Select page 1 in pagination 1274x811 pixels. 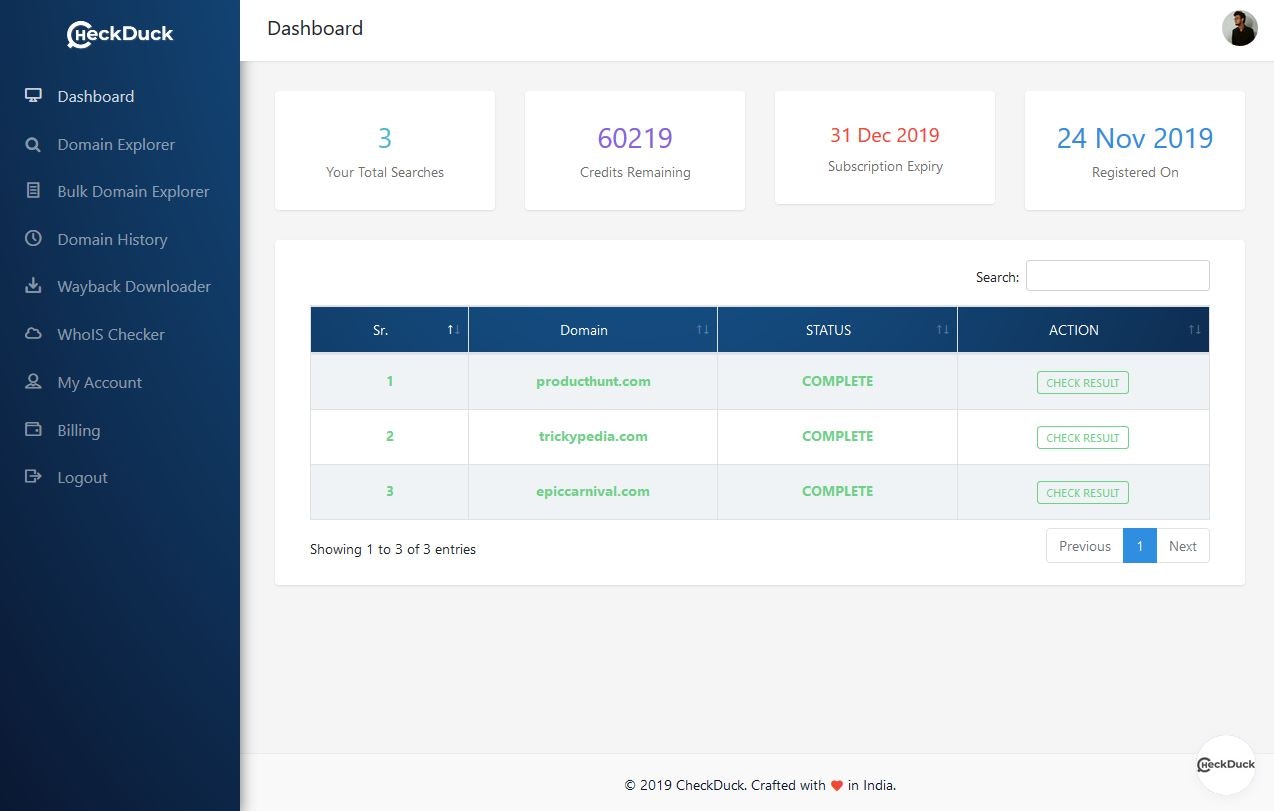click(x=1140, y=546)
